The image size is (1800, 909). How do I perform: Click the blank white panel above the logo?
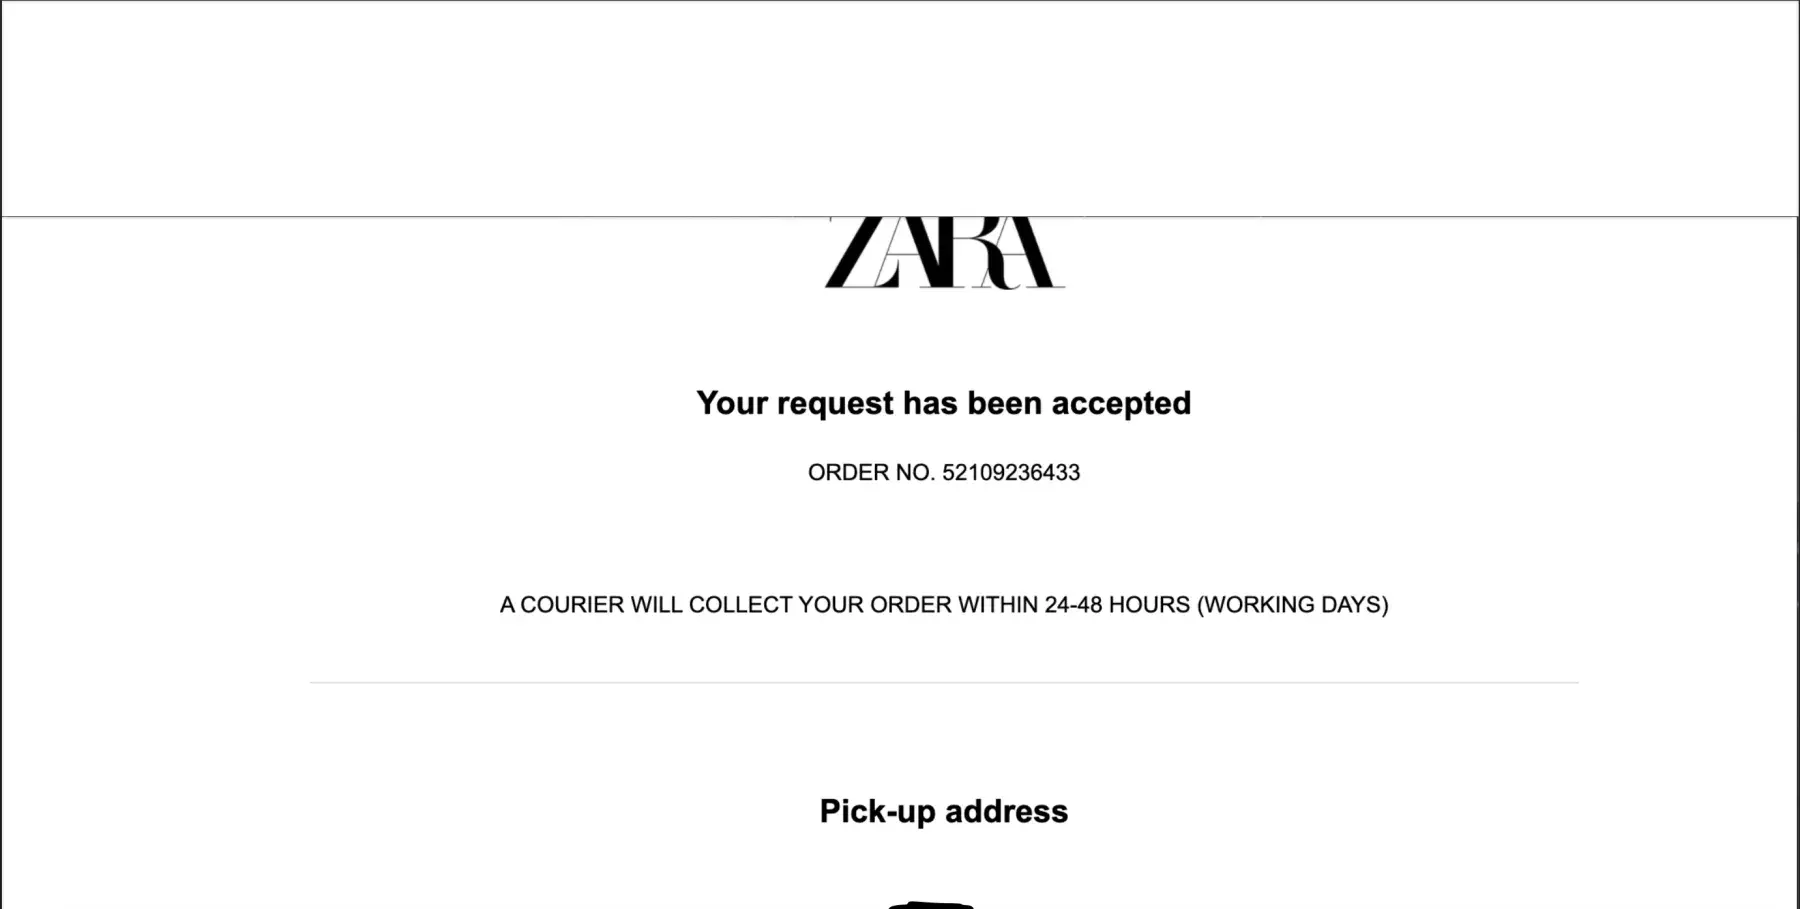(x=900, y=108)
